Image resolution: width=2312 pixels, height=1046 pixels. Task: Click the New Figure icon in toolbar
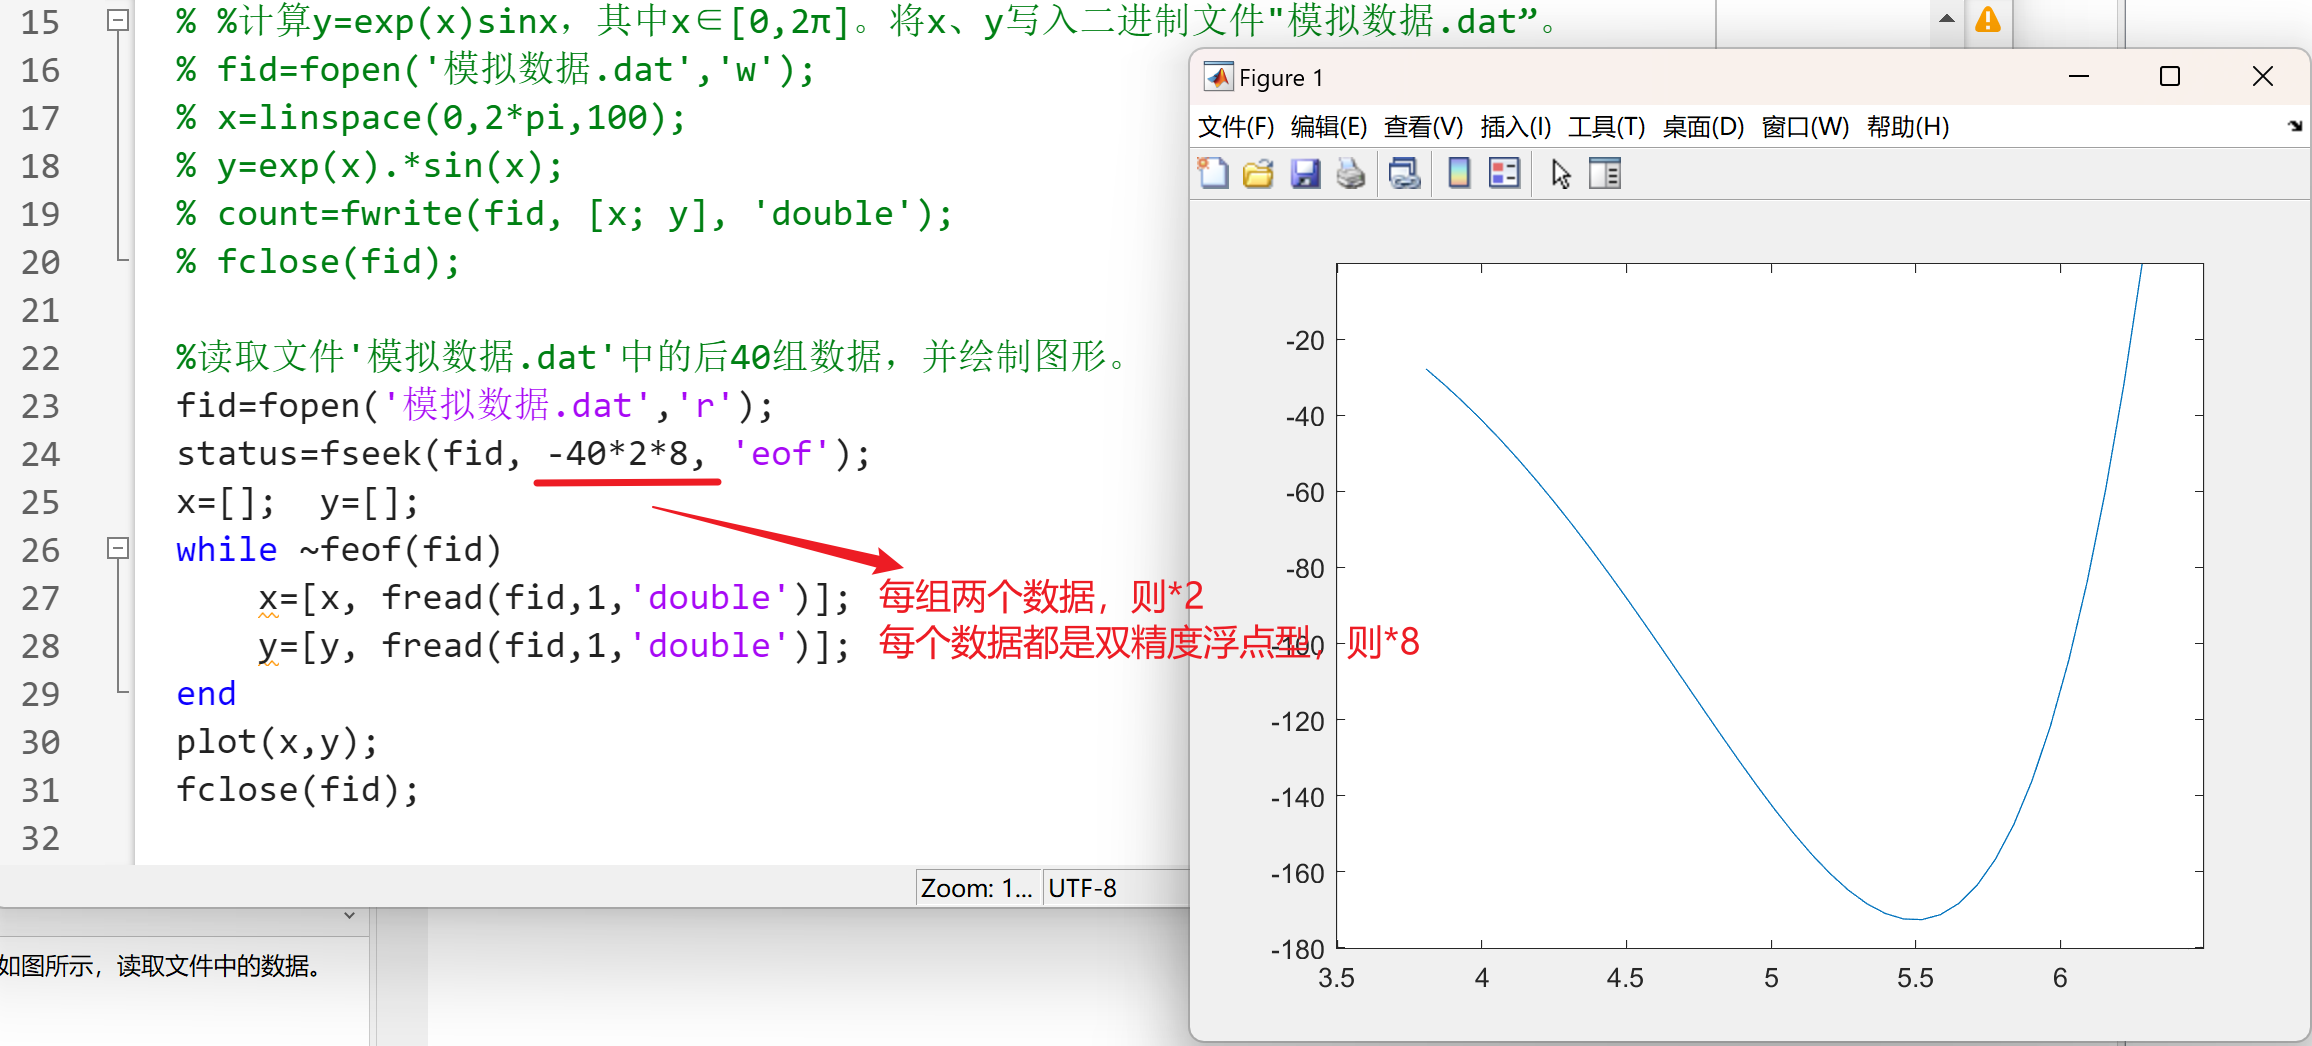(1213, 174)
